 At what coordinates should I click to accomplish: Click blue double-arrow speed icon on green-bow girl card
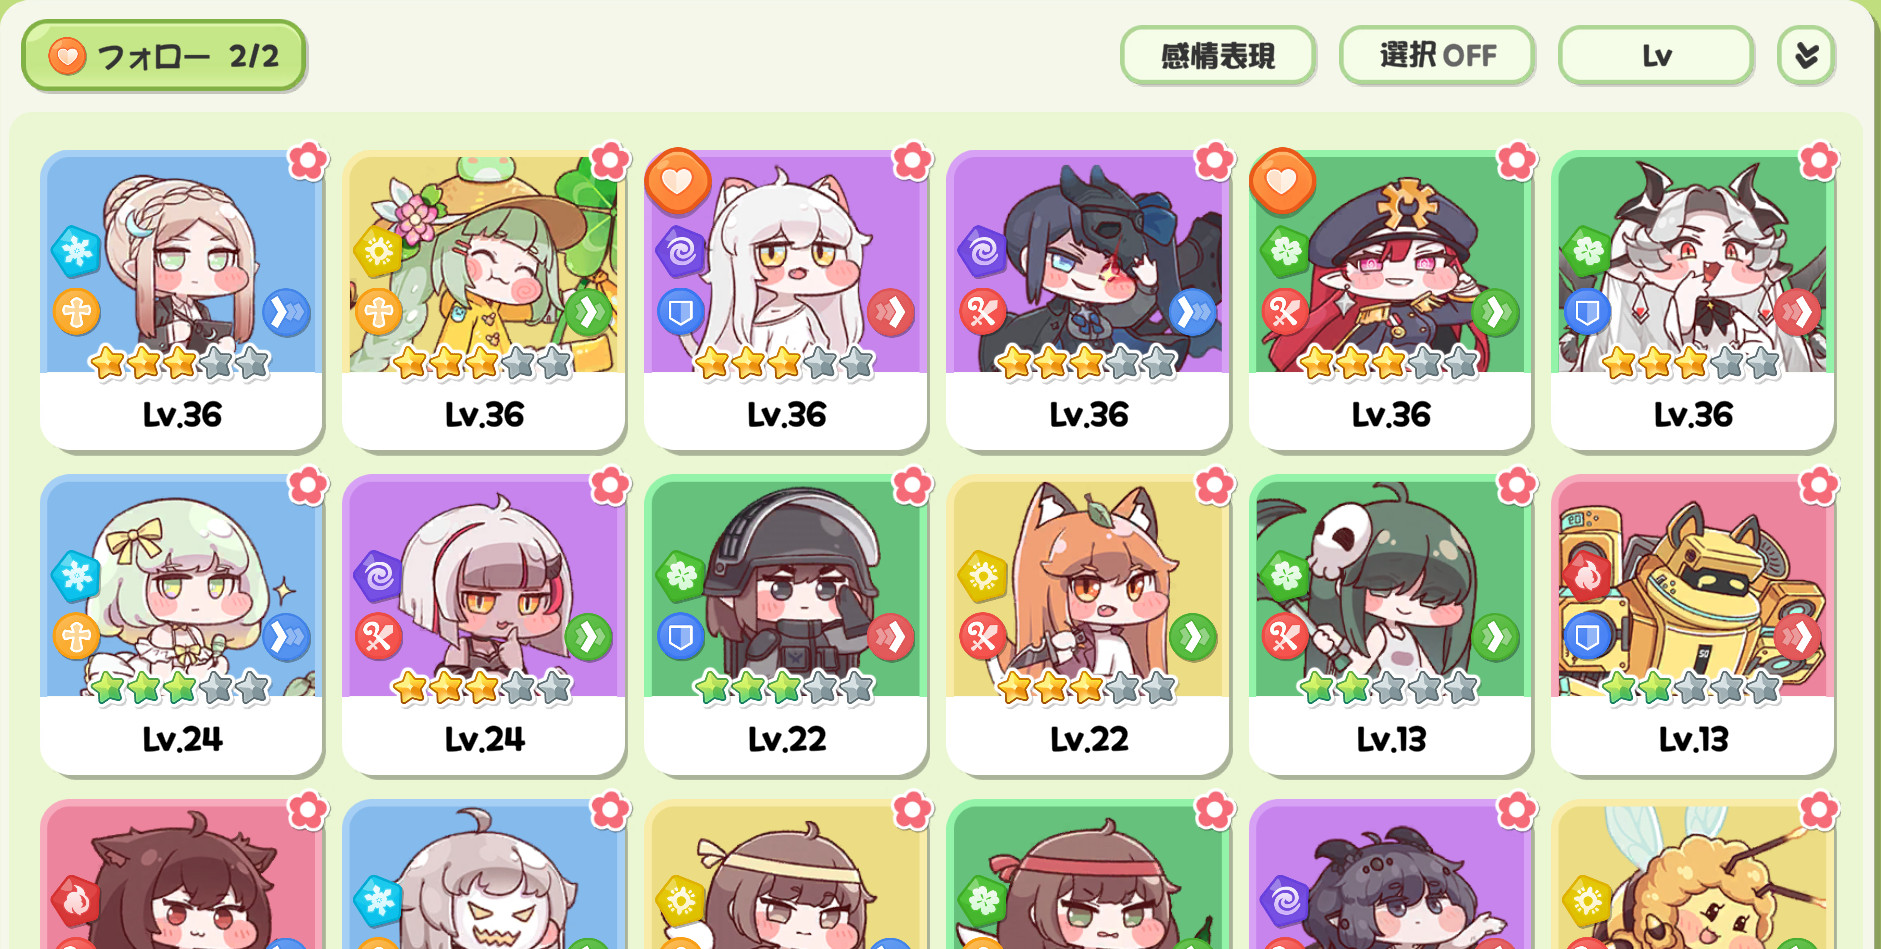pyautogui.click(x=287, y=637)
